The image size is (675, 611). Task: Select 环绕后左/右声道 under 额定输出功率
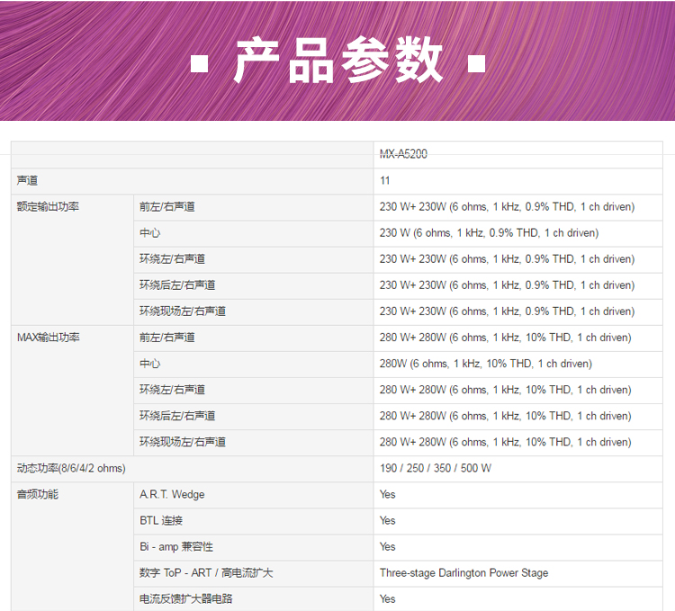[177, 285]
